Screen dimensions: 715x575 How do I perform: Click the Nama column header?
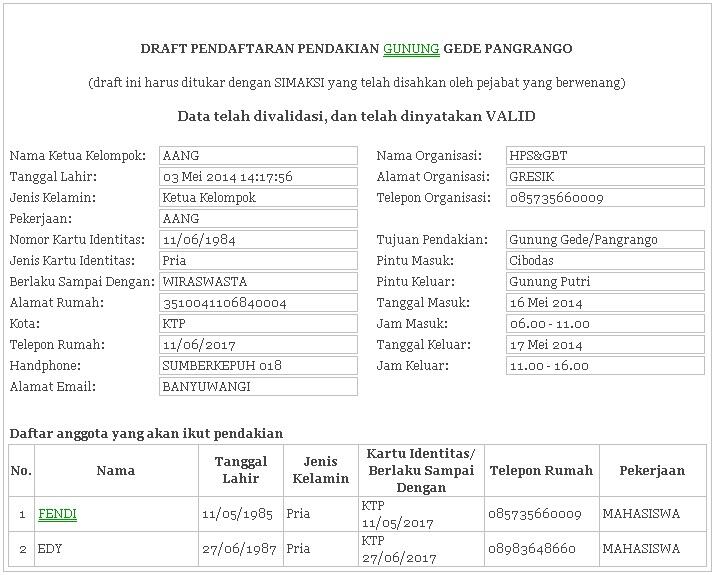point(116,471)
